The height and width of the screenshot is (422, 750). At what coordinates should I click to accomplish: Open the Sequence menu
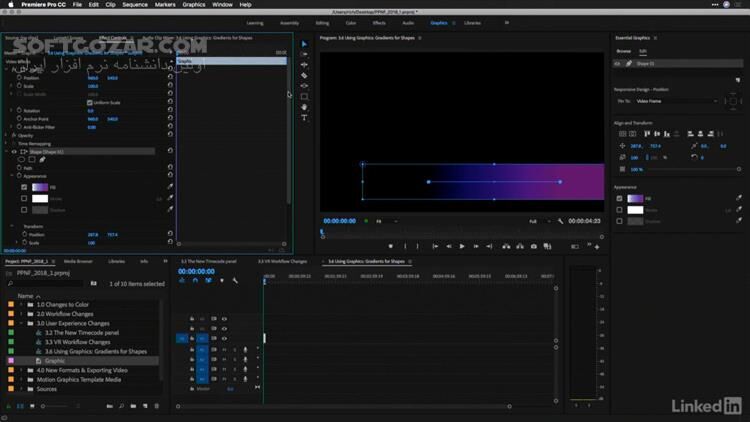(x=135, y=4)
